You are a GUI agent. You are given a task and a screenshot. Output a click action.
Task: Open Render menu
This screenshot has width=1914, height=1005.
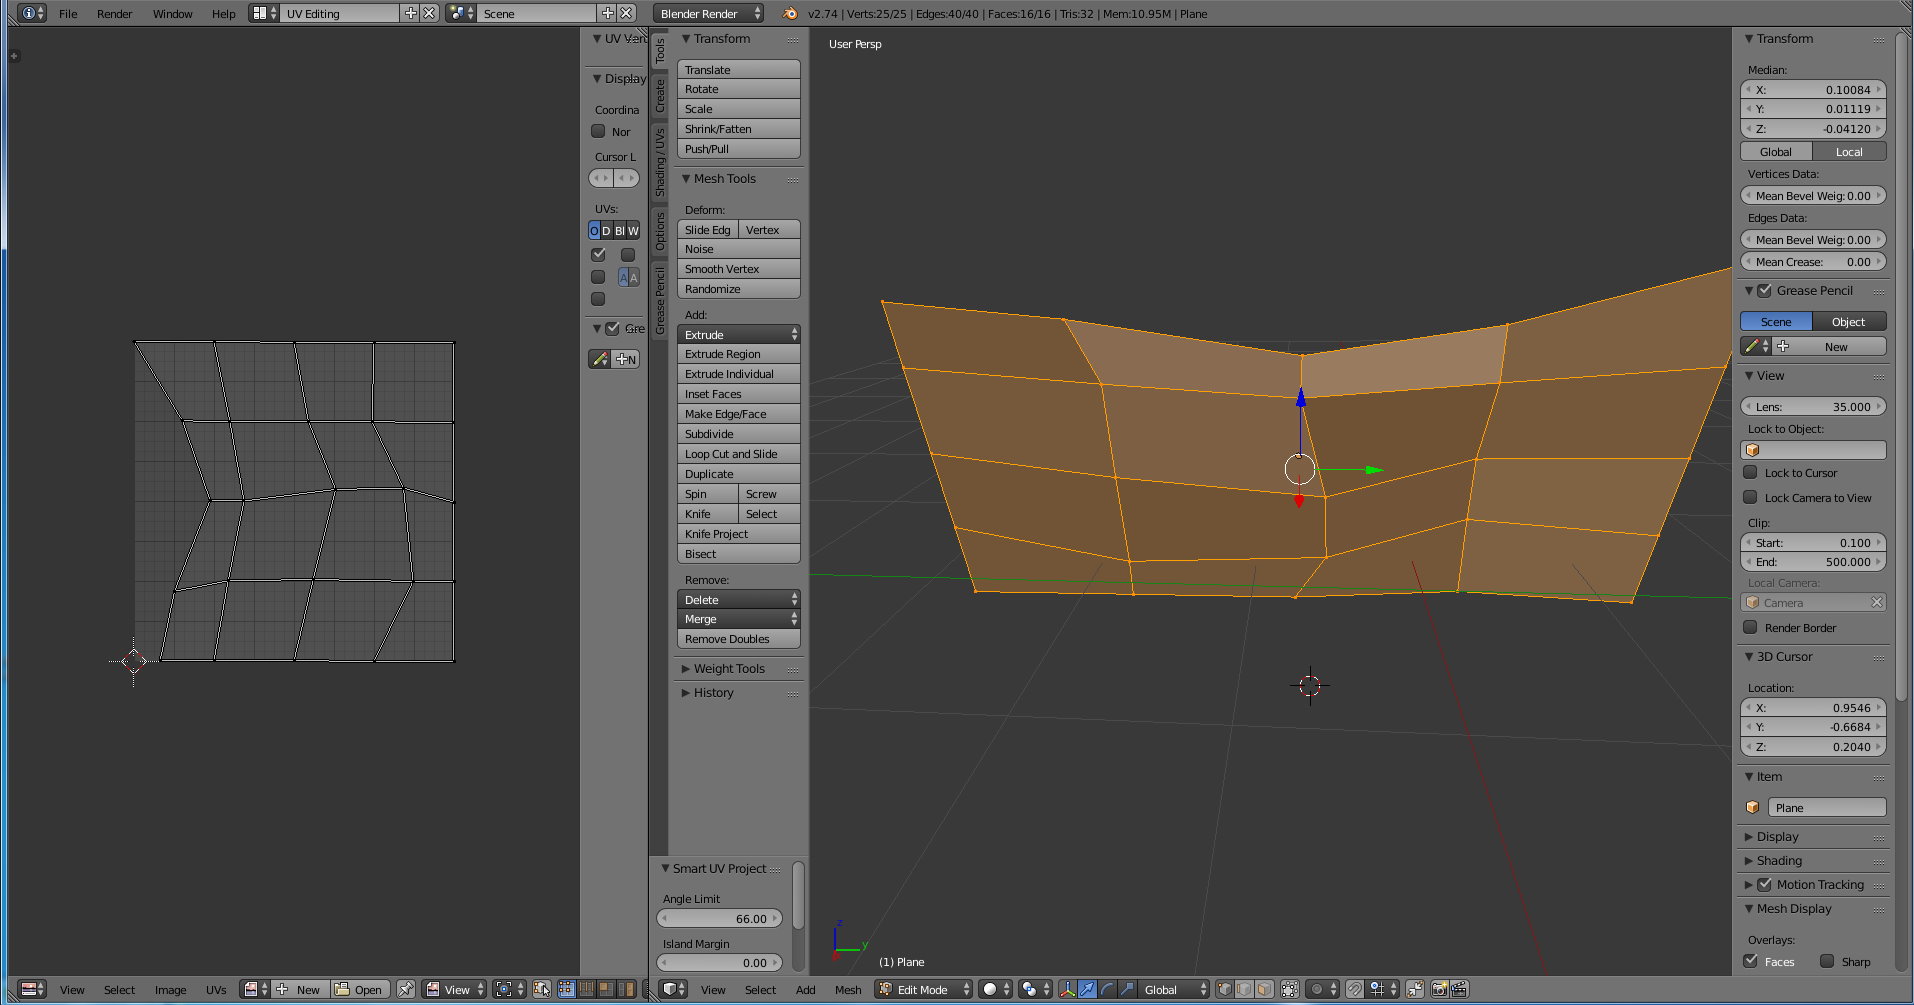[x=115, y=14]
